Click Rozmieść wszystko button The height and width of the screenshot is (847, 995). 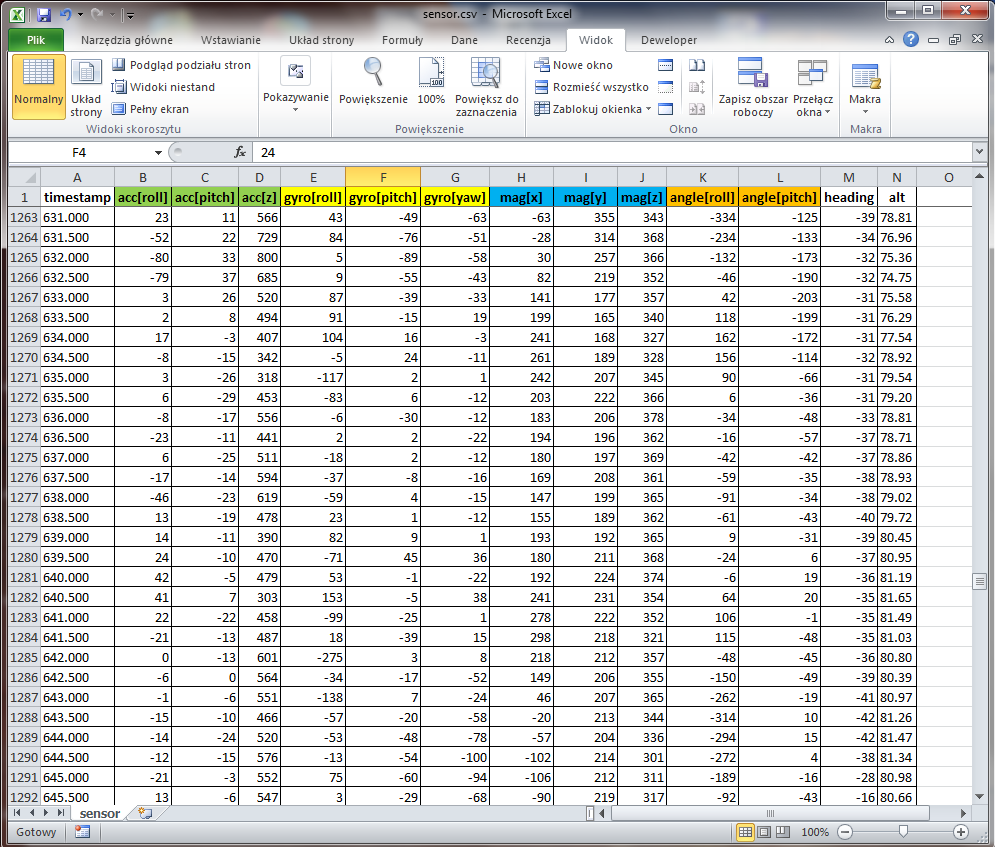point(591,87)
